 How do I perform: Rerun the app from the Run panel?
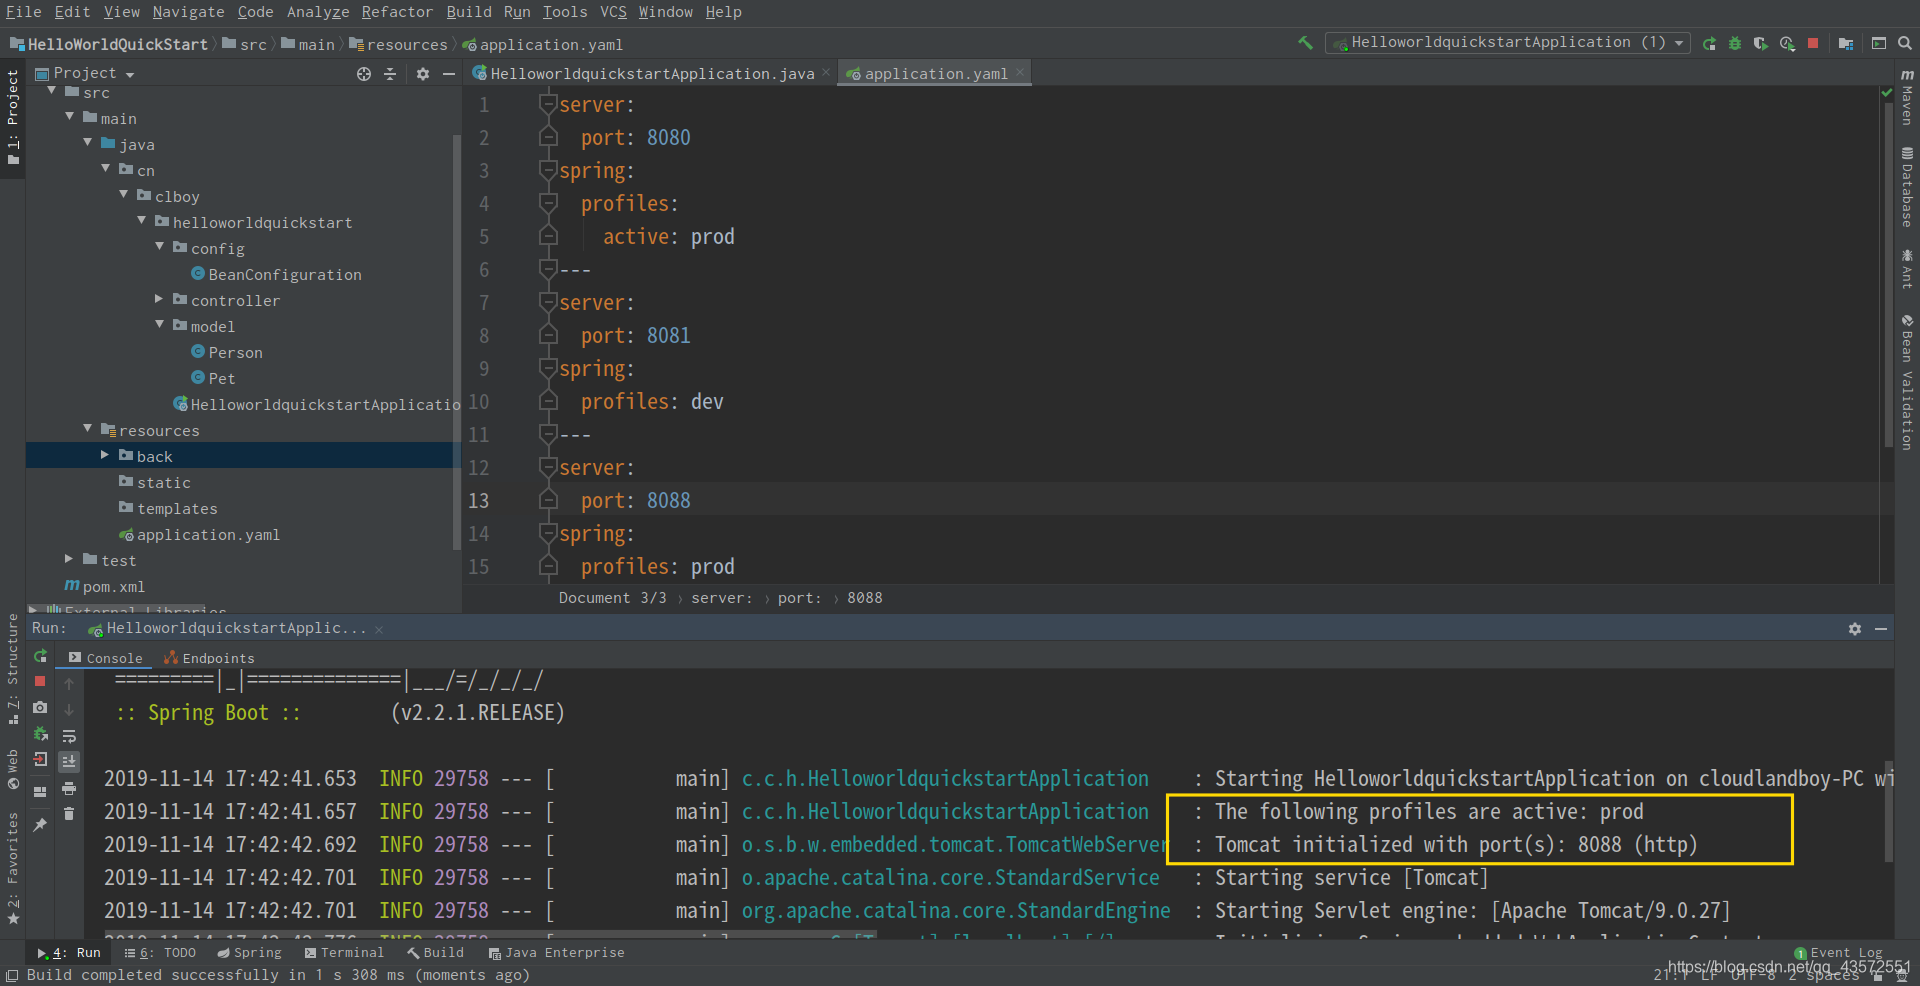coord(40,656)
